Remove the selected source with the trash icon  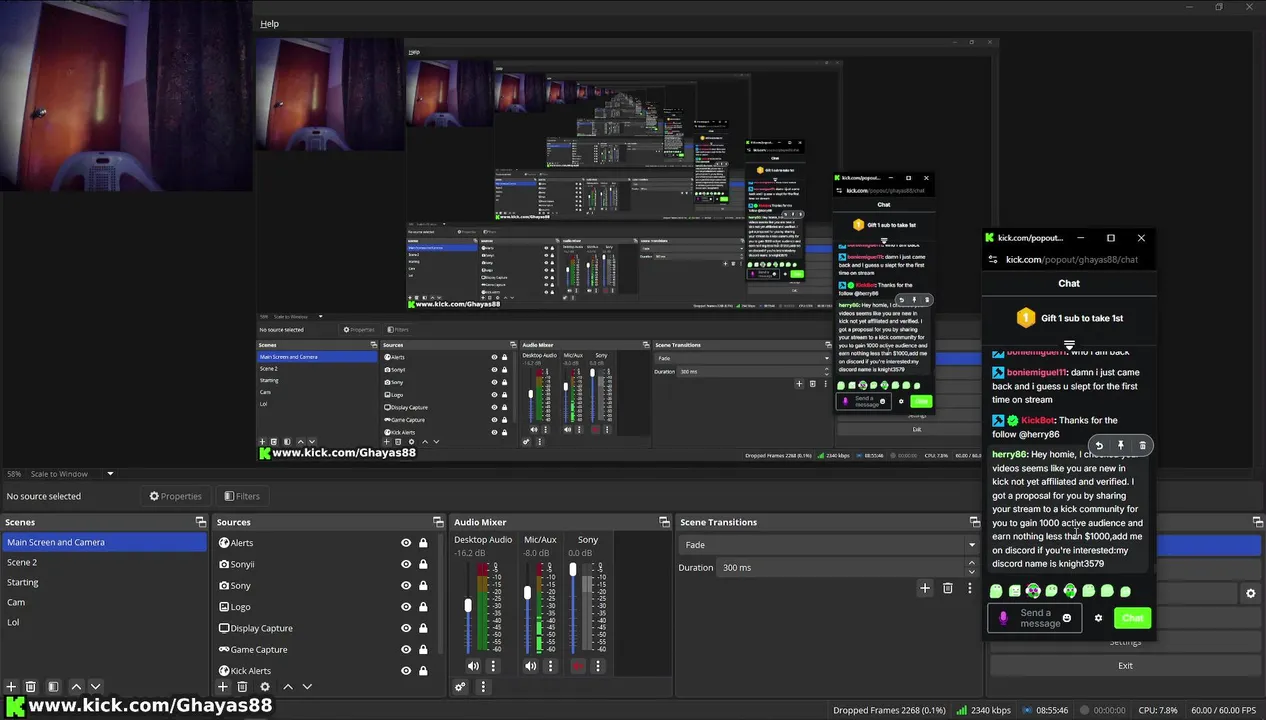pyautogui.click(x=242, y=687)
